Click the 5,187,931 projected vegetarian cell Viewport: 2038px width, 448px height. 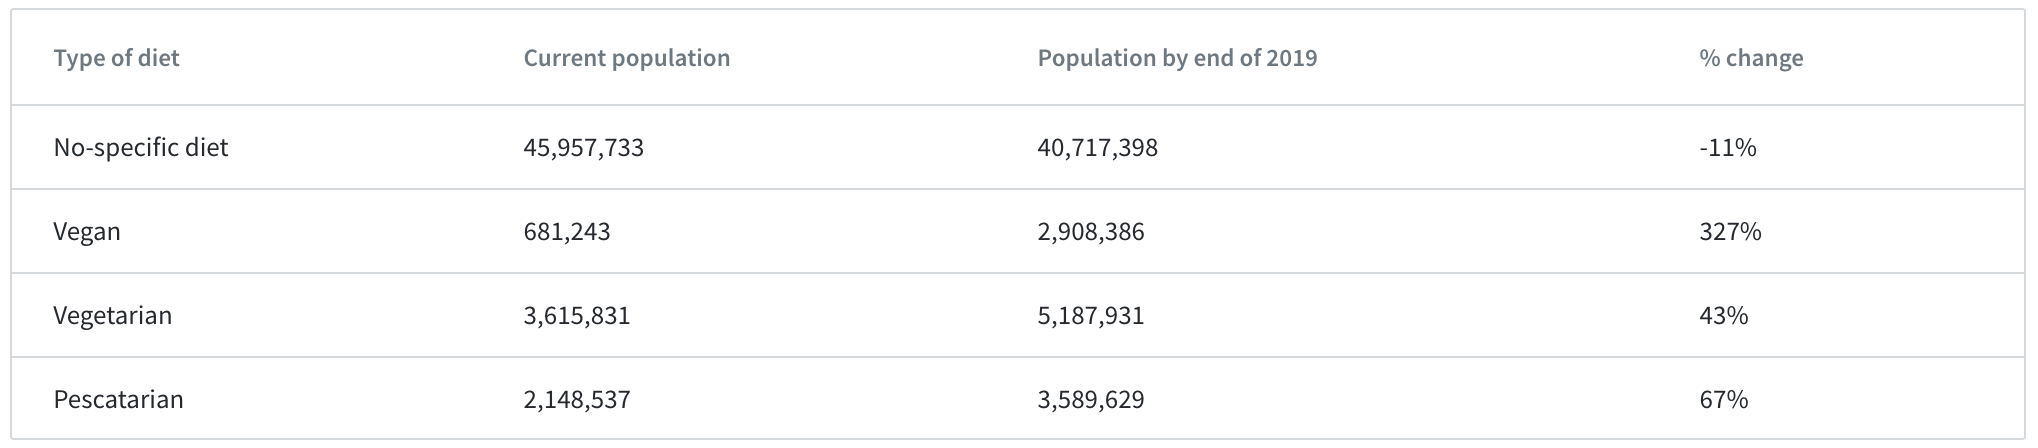pos(1090,316)
